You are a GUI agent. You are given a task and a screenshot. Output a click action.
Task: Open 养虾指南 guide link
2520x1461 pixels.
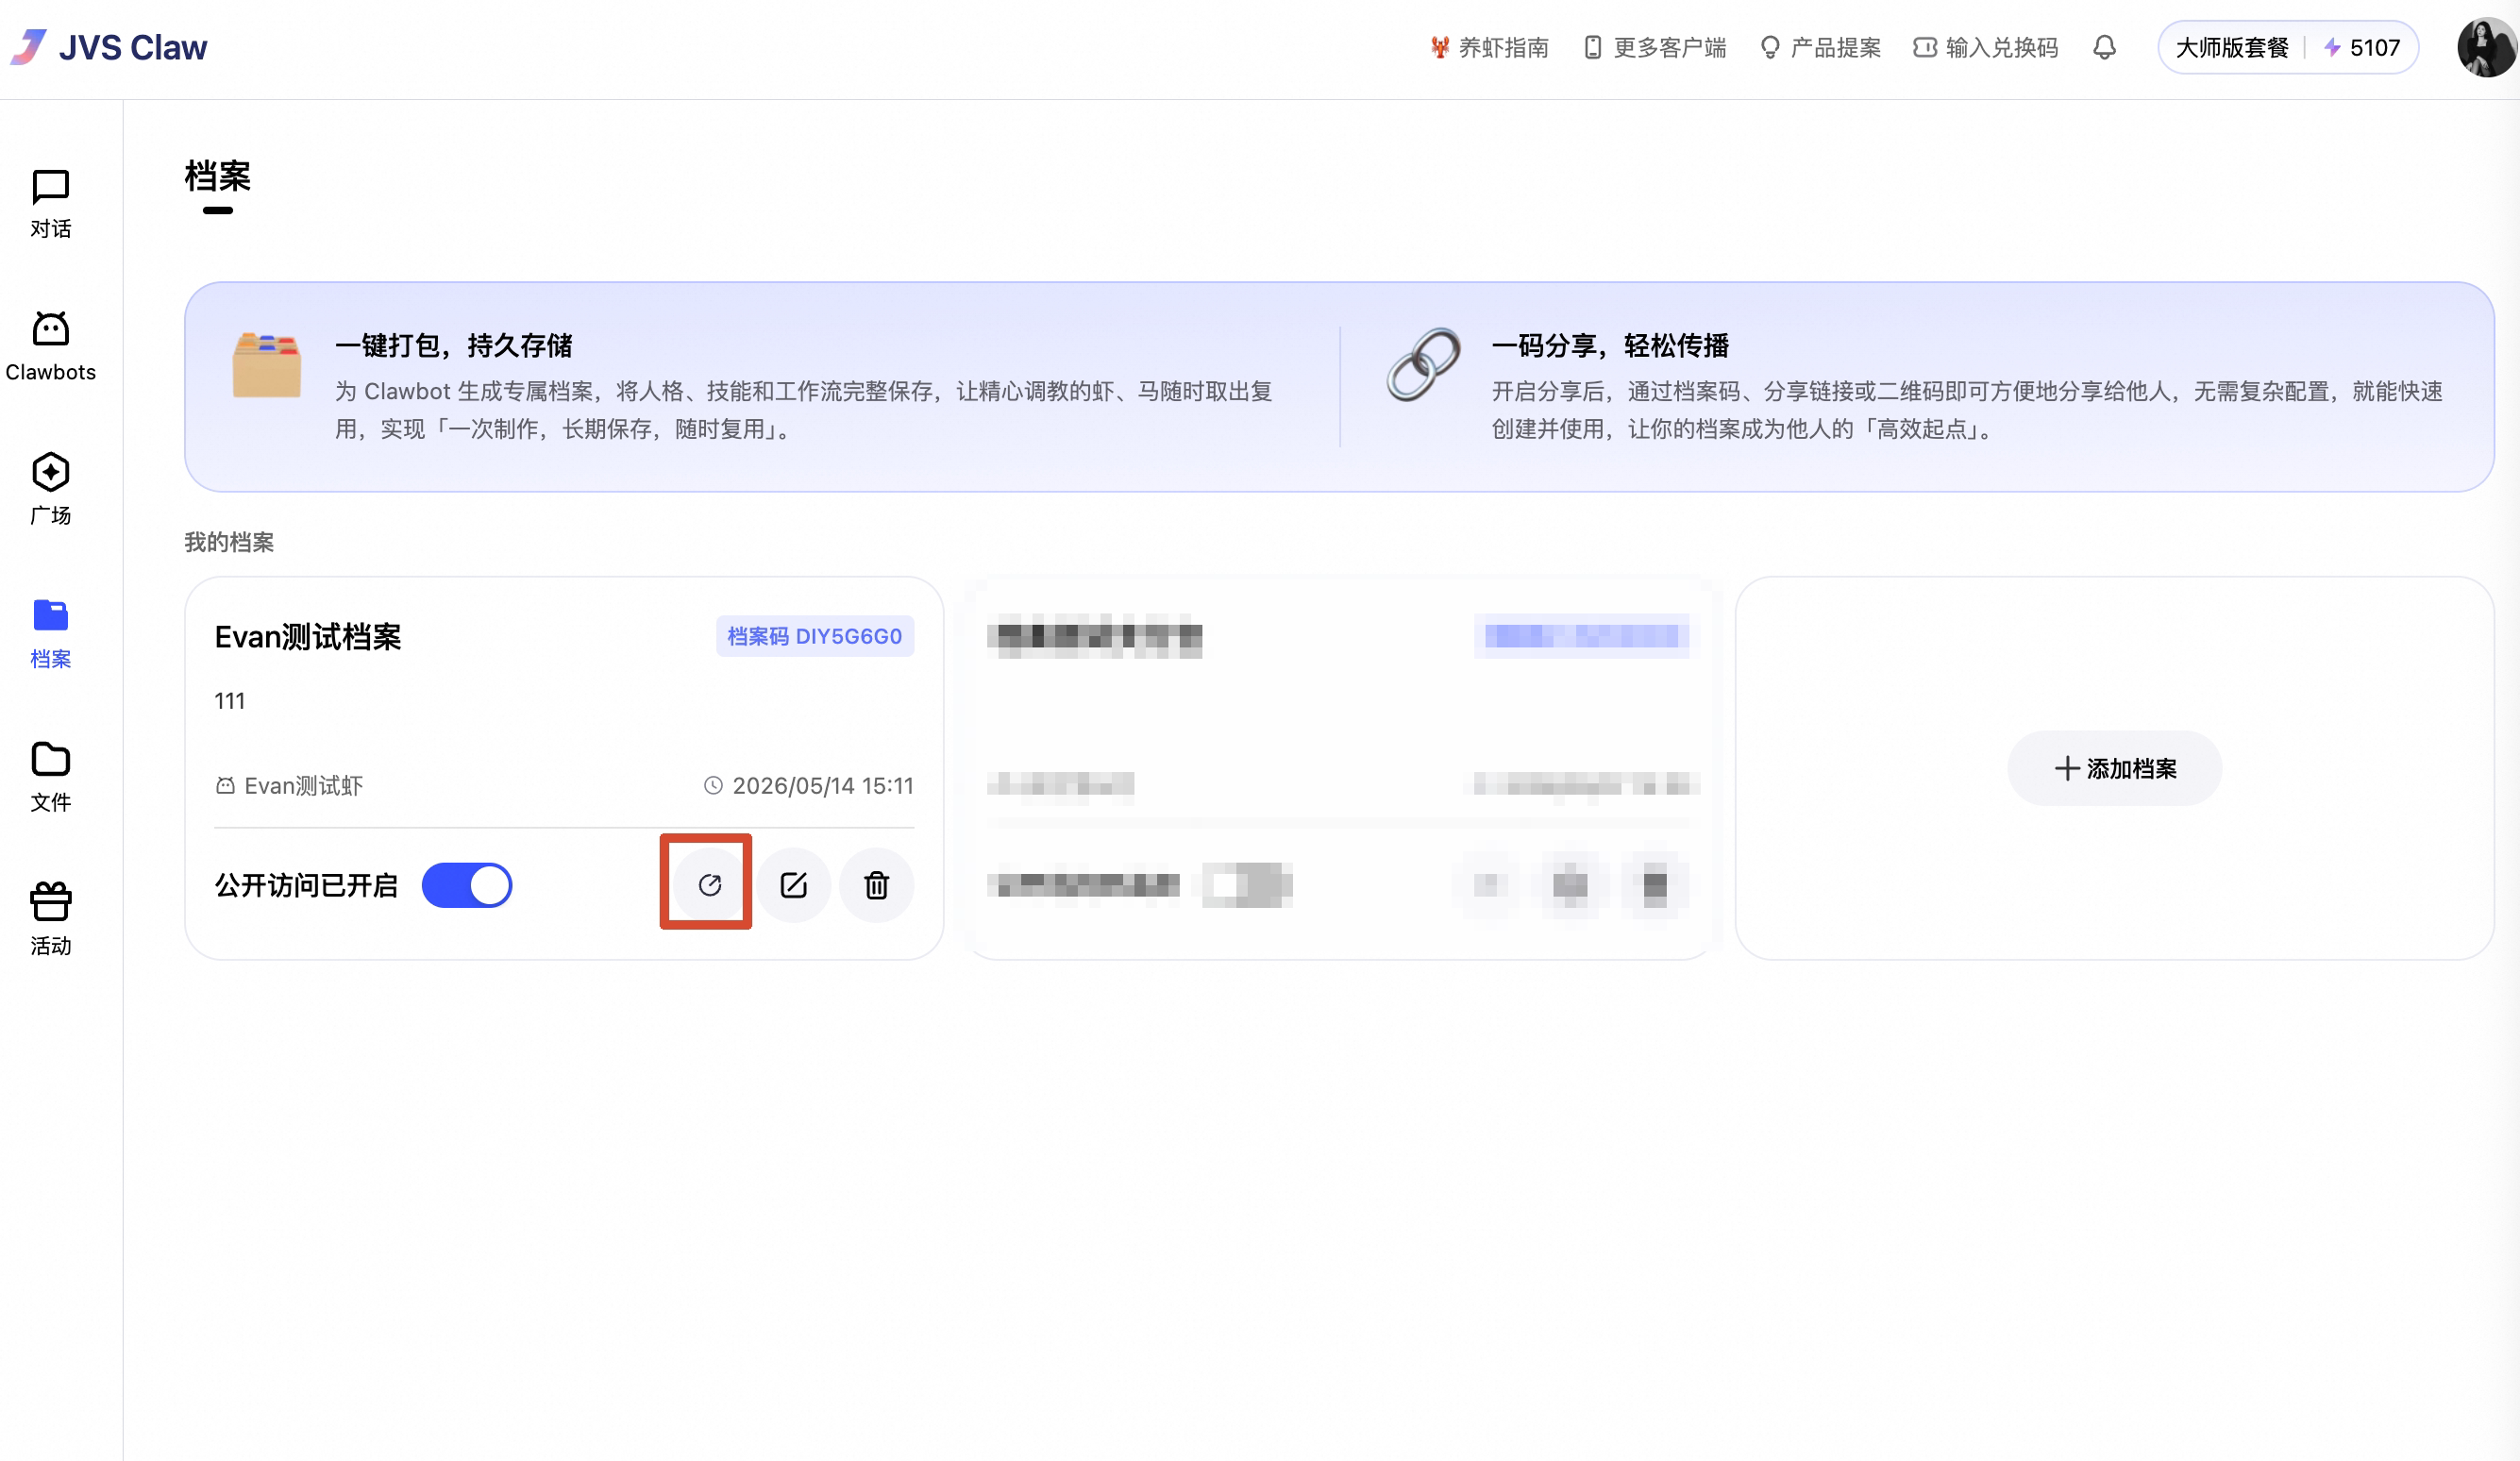(1490, 47)
